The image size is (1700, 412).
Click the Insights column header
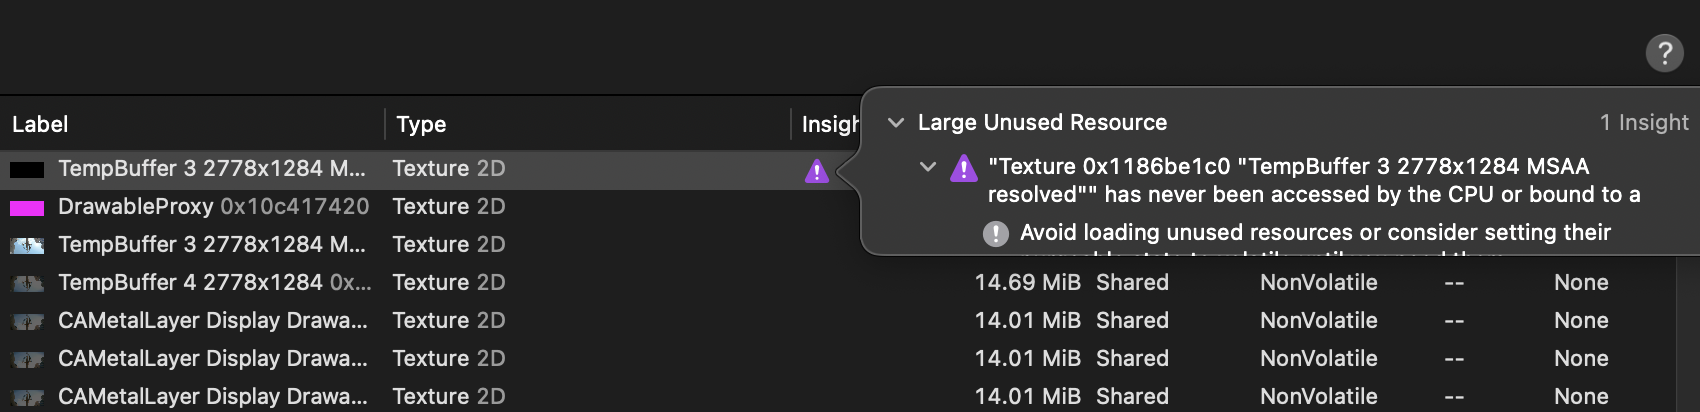830,124
